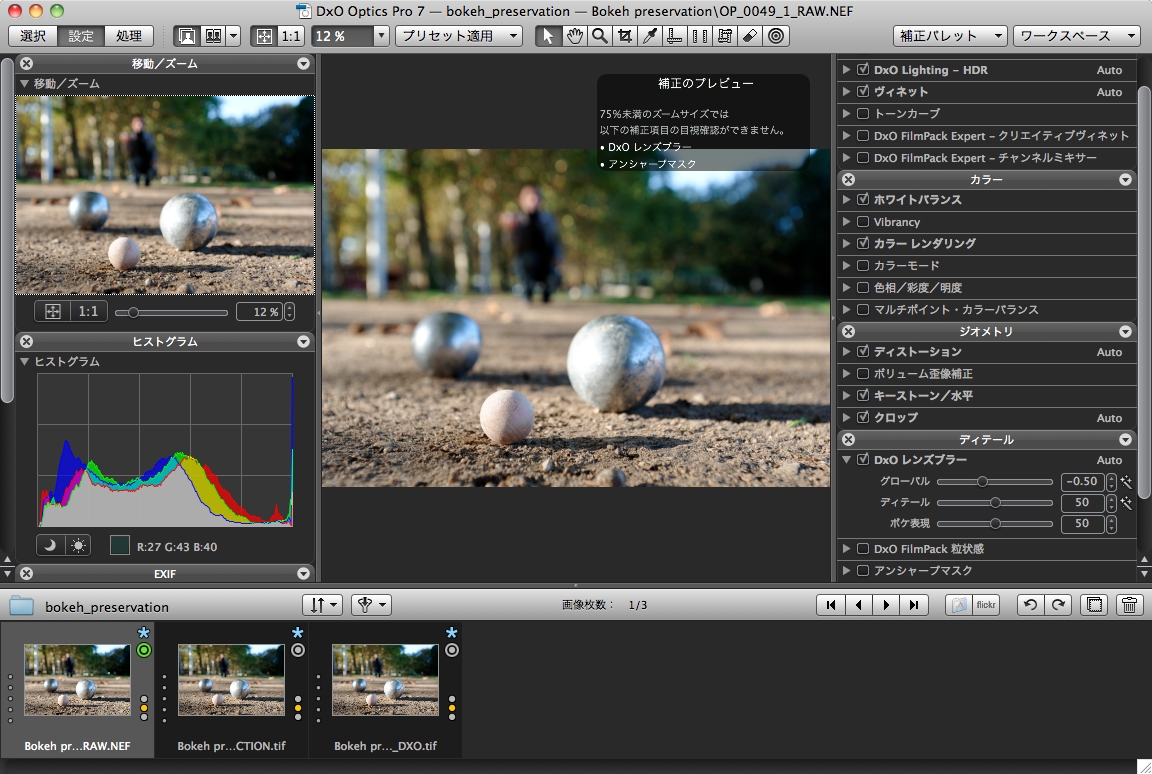Click the trash icon to delete image

pos(1128,605)
